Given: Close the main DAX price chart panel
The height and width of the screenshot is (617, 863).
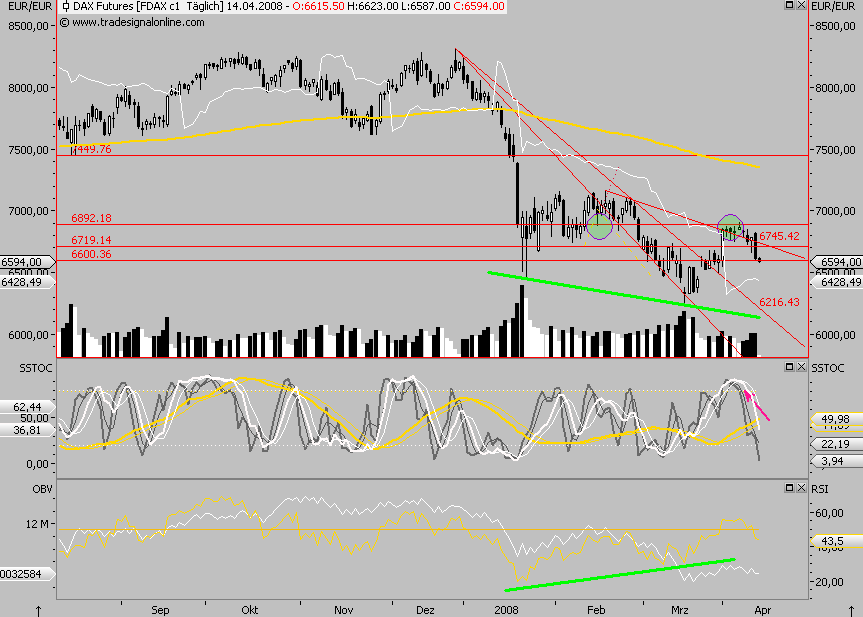Looking at the screenshot, I should click(801, 5).
